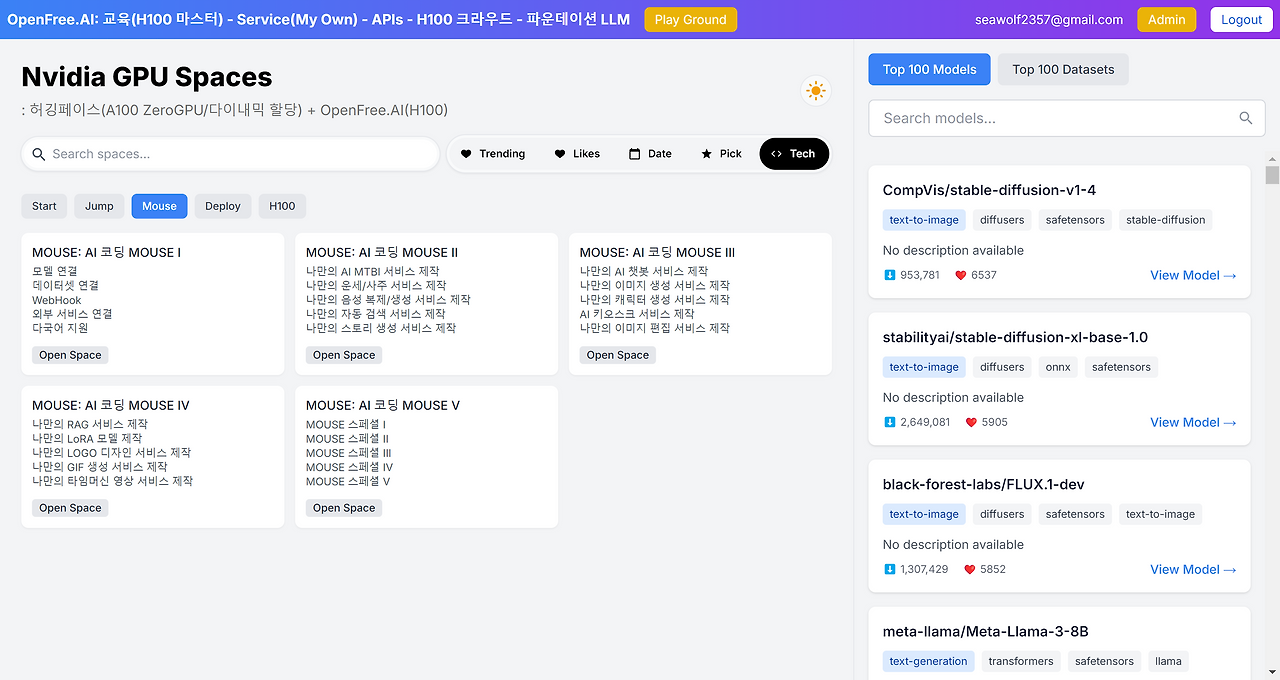This screenshot has width=1280, height=680.
Task: Click 'MOUSE: AI 코딩 MOUSE V' card title
Action: 383,405
